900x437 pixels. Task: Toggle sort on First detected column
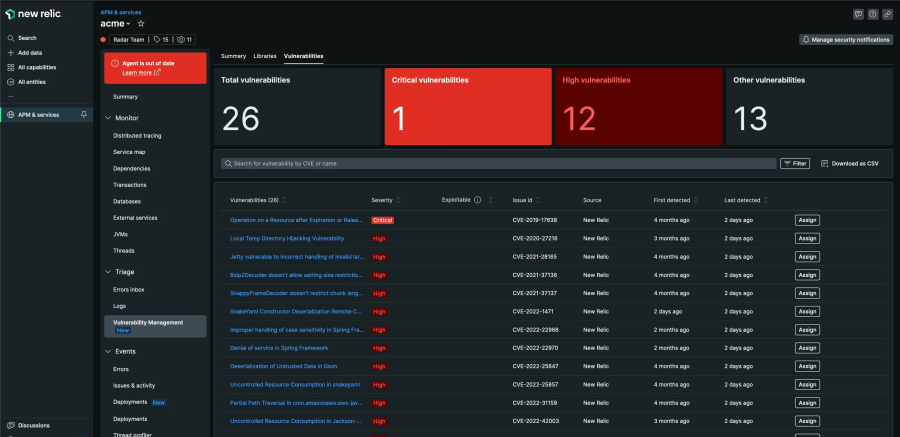[x=697, y=200]
